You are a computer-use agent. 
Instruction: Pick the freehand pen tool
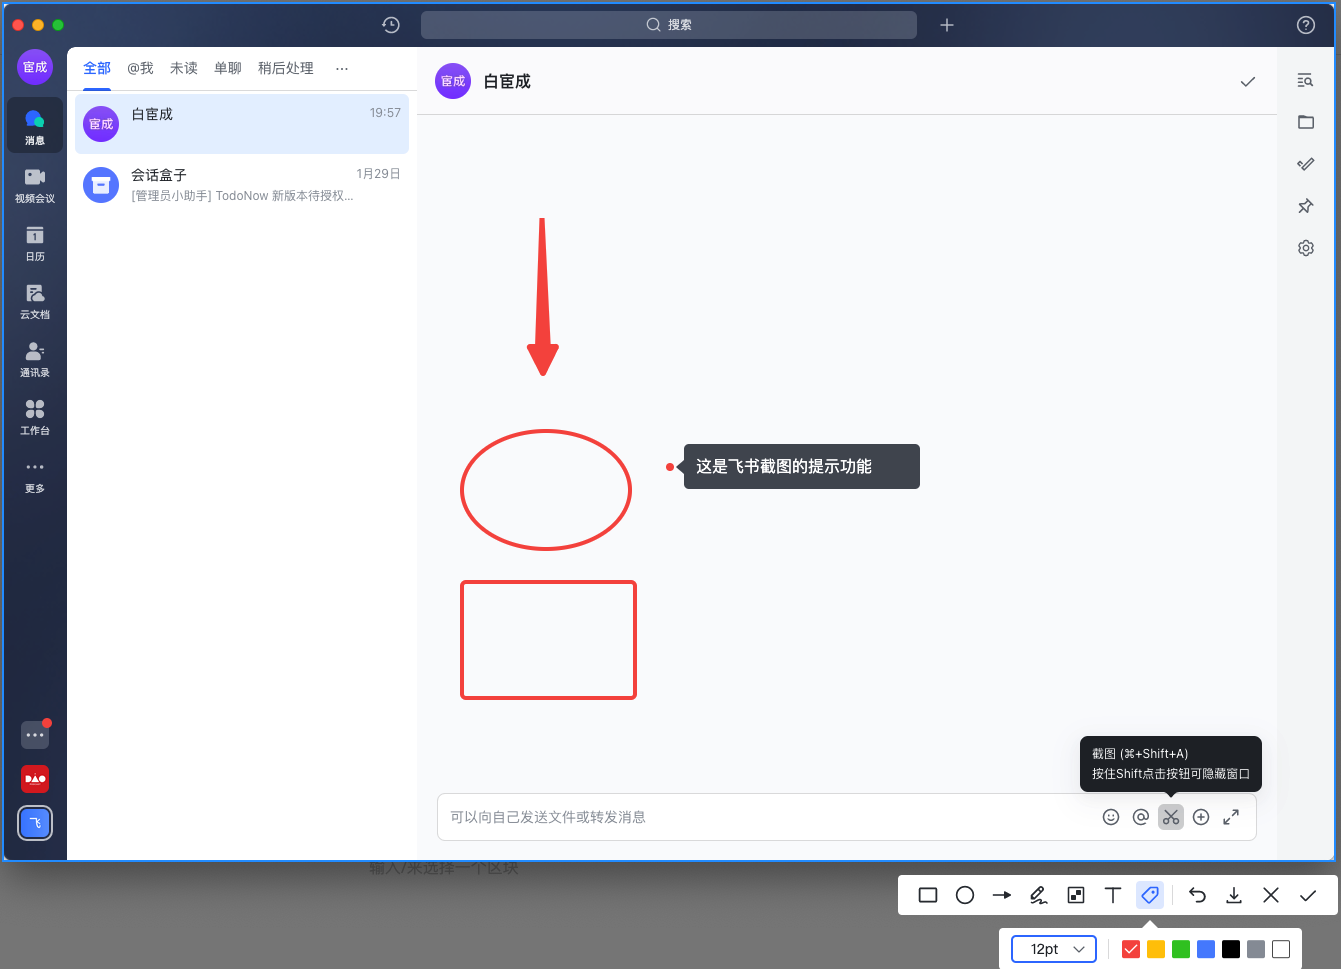(1039, 895)
